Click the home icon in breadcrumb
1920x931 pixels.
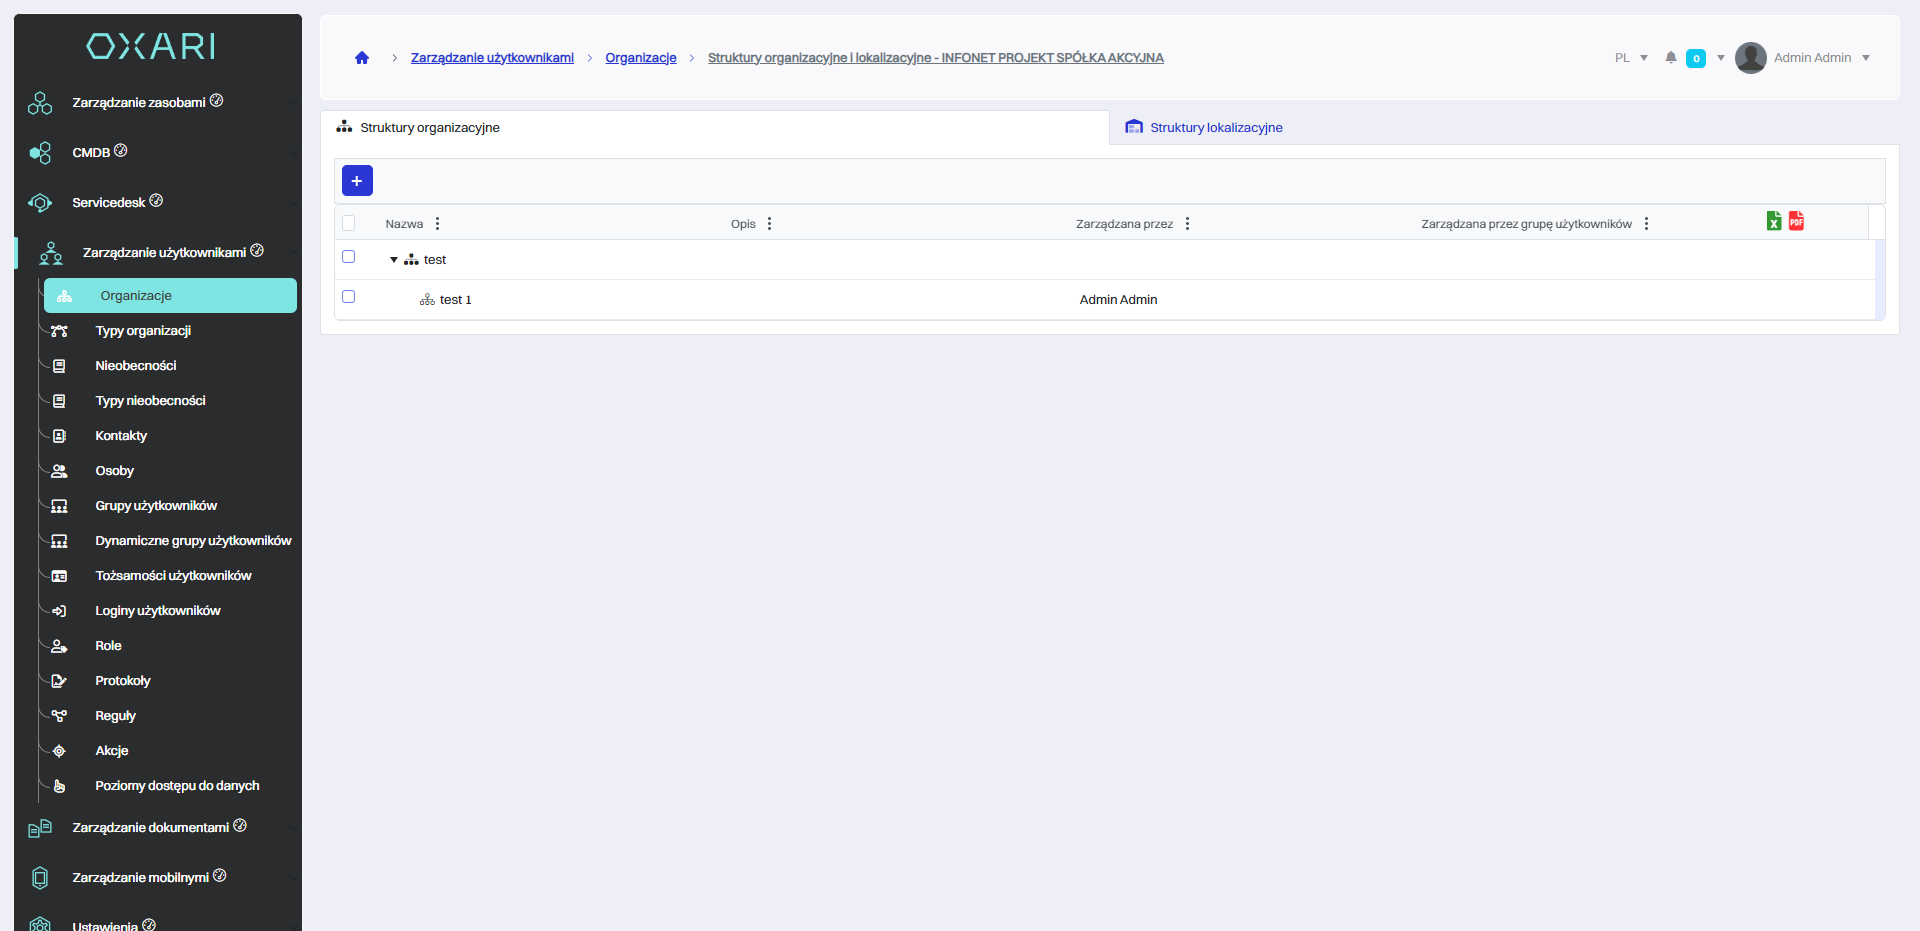click(362, 58)
